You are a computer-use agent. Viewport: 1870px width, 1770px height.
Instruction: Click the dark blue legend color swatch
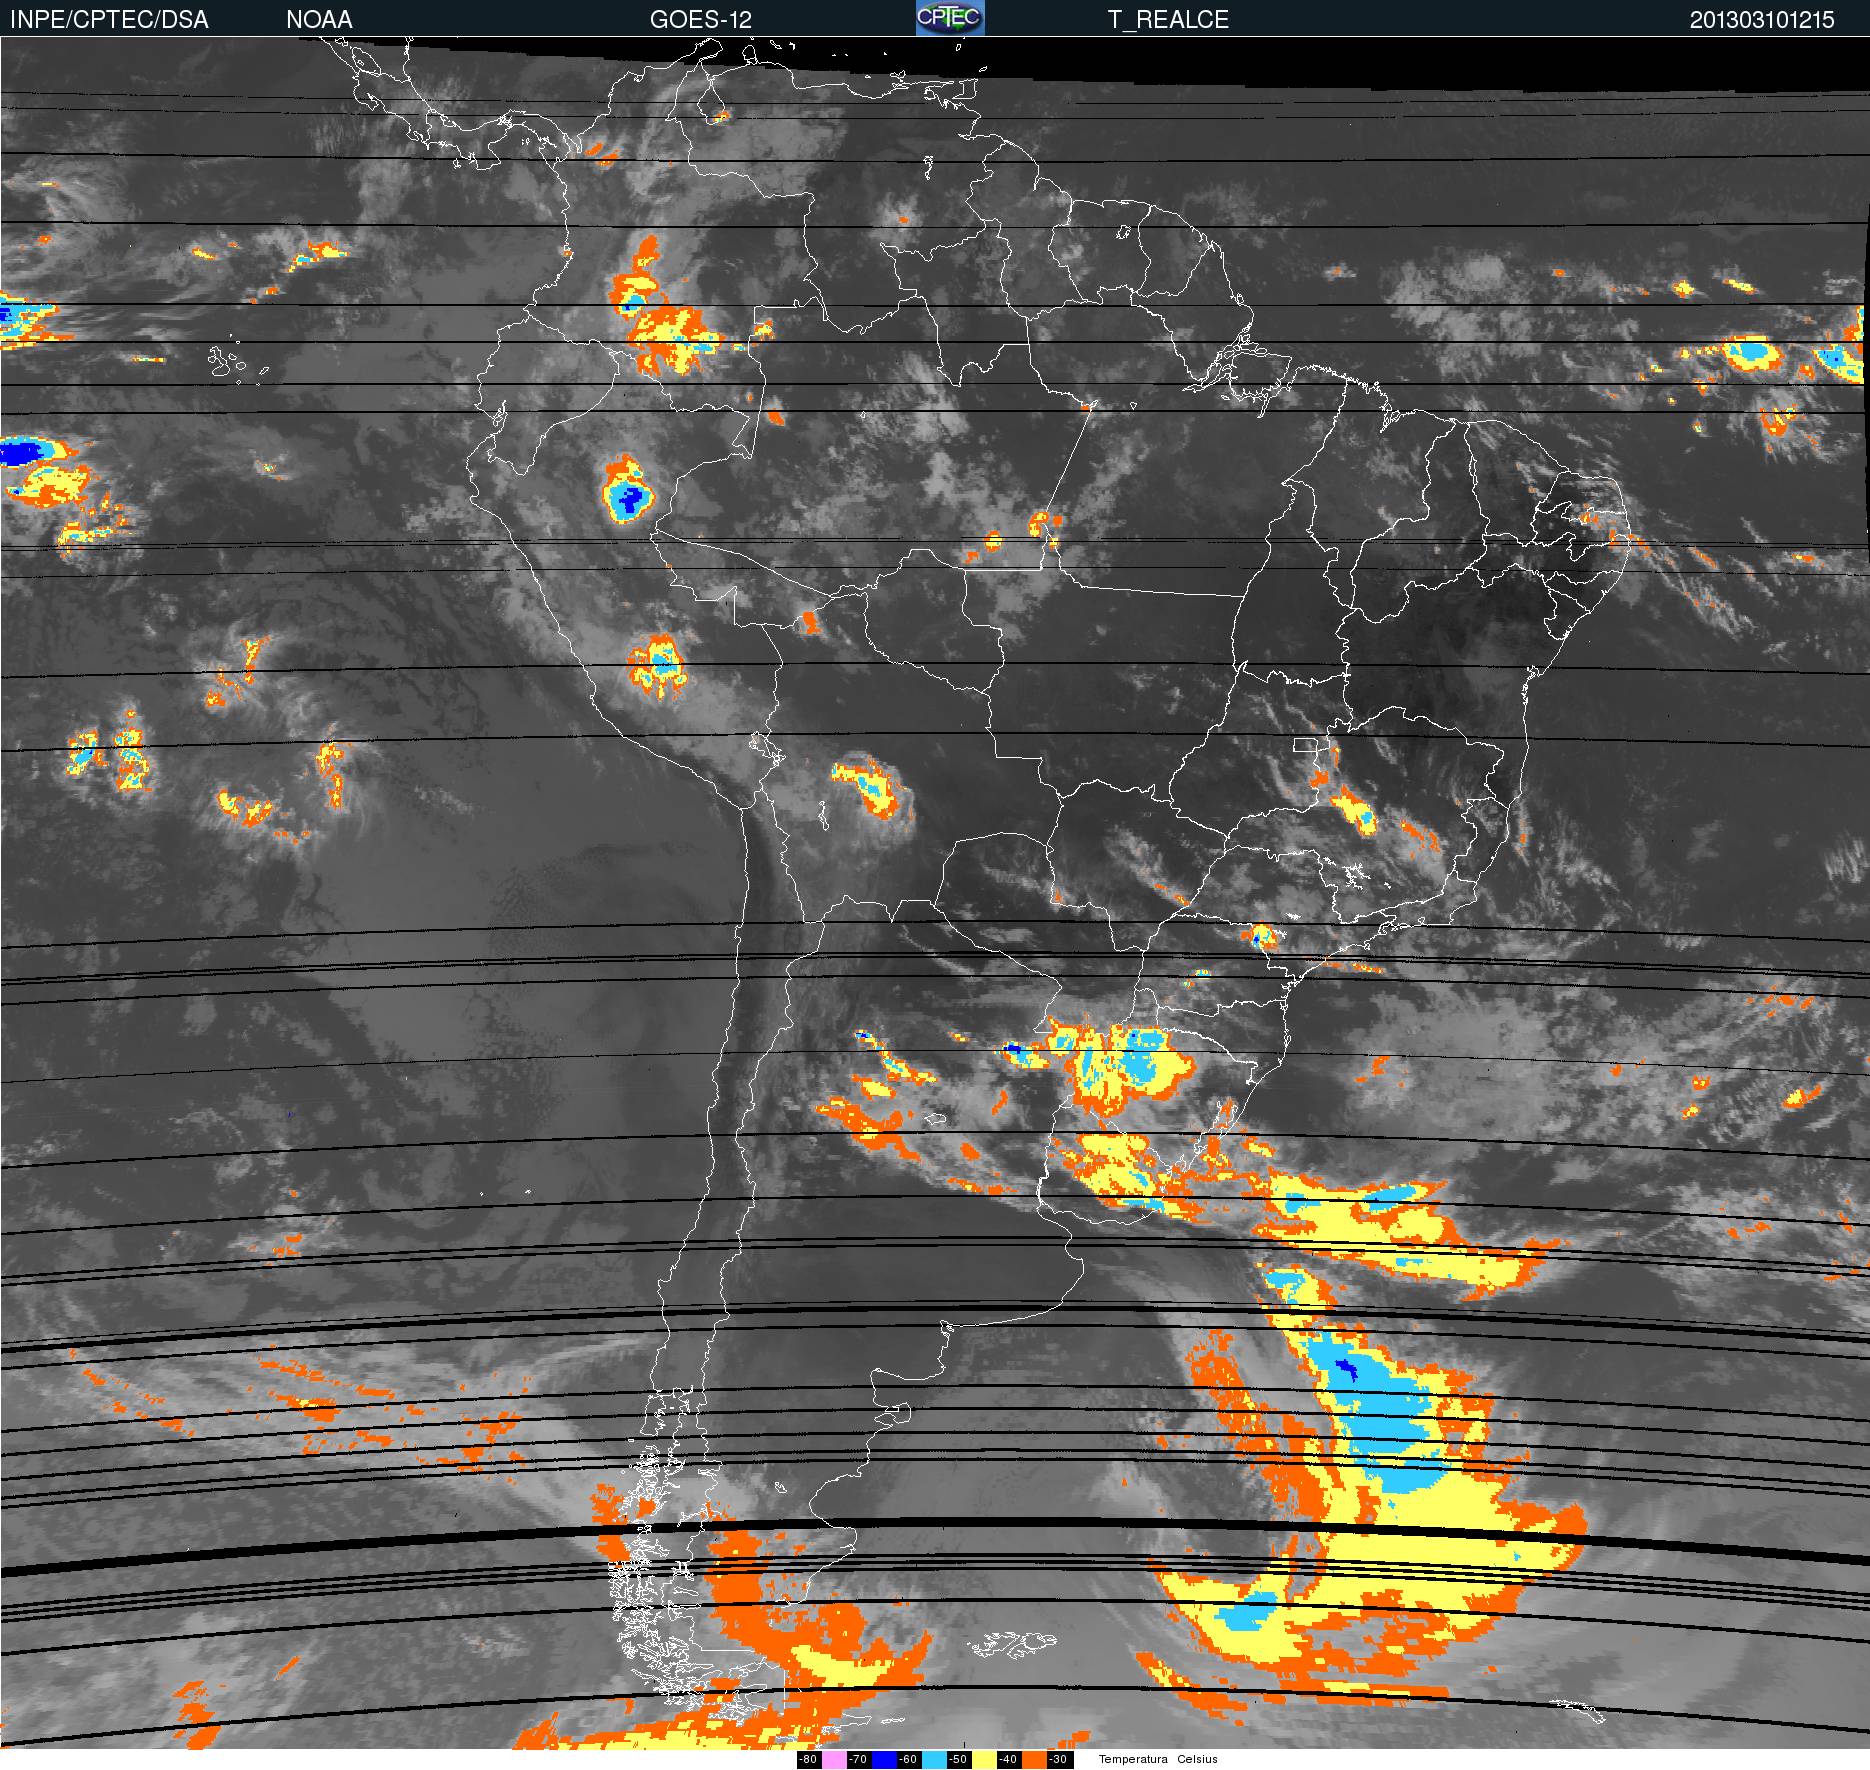[884, 1760]
